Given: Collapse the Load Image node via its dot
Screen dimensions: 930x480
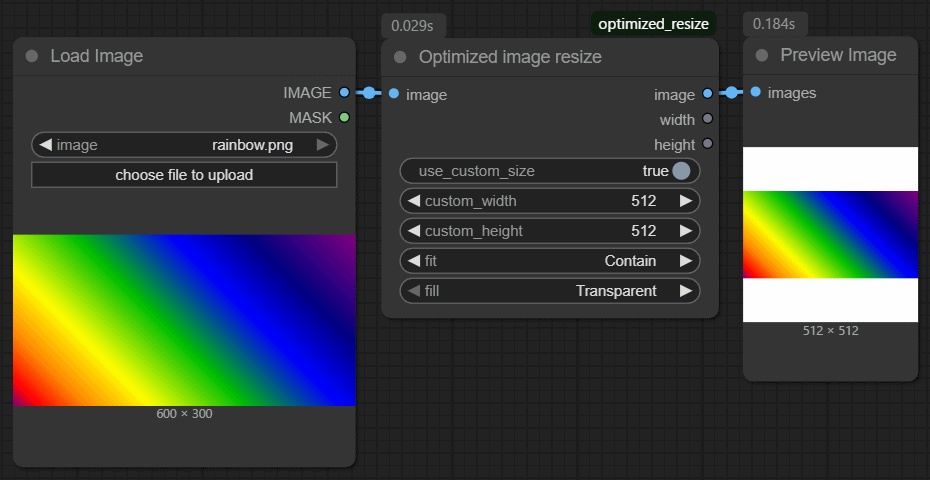Looking at the screenshot, I should click(x=32, y=56).
